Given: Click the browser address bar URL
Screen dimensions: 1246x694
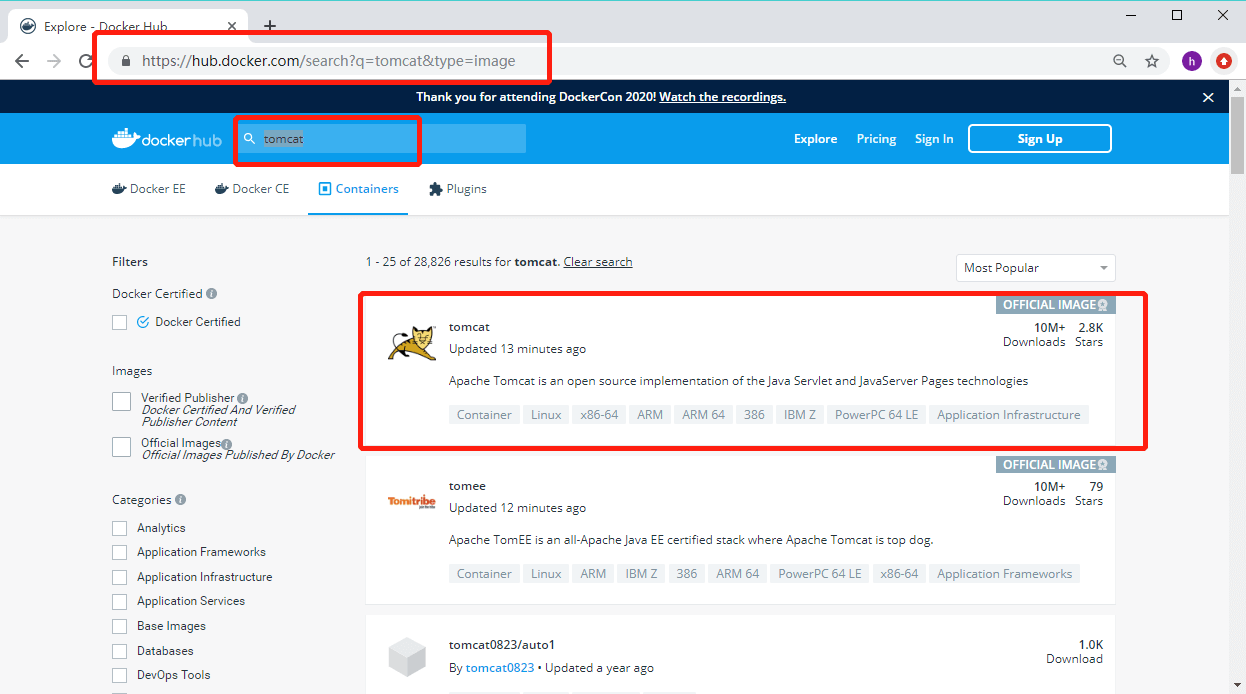Looking at the screenshot, I should point(329,61).
